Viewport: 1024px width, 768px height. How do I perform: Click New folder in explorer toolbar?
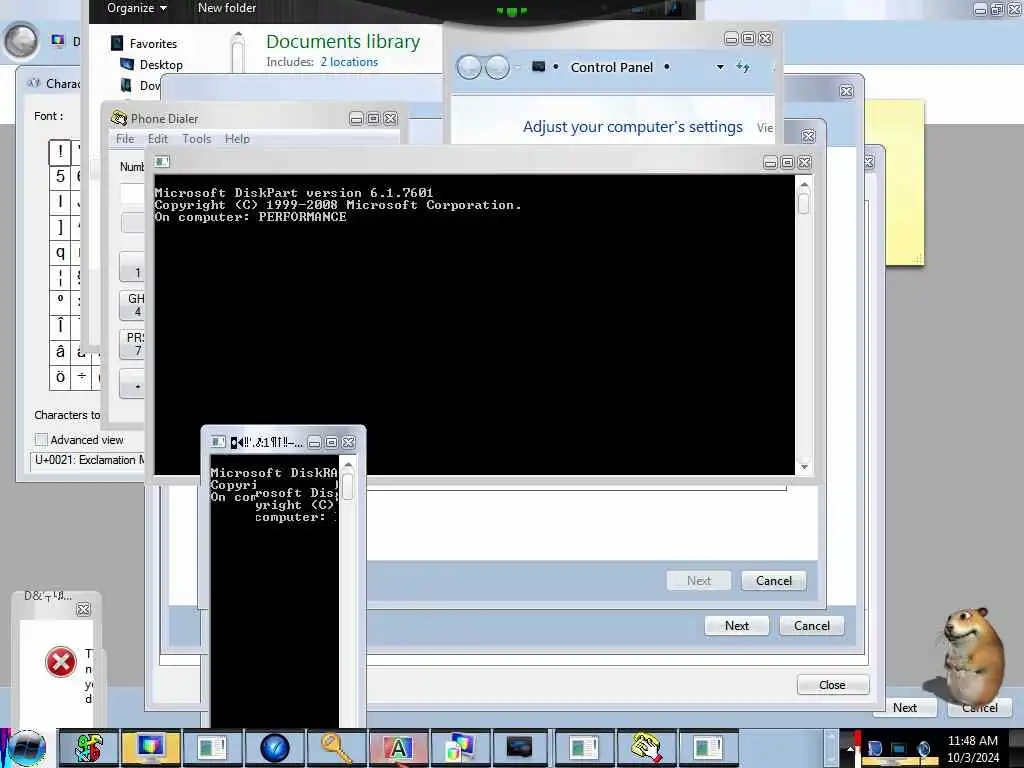point(227,8)
